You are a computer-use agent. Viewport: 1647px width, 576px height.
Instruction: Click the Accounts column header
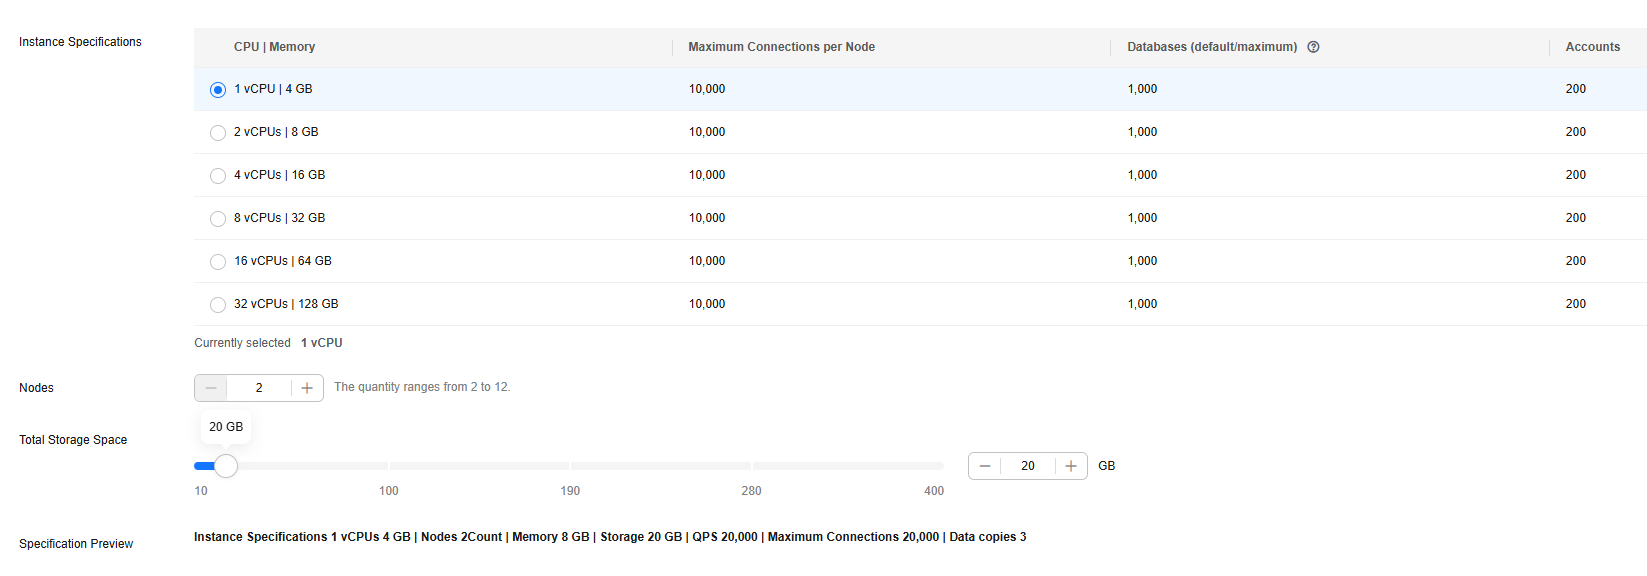point(1592,47)
